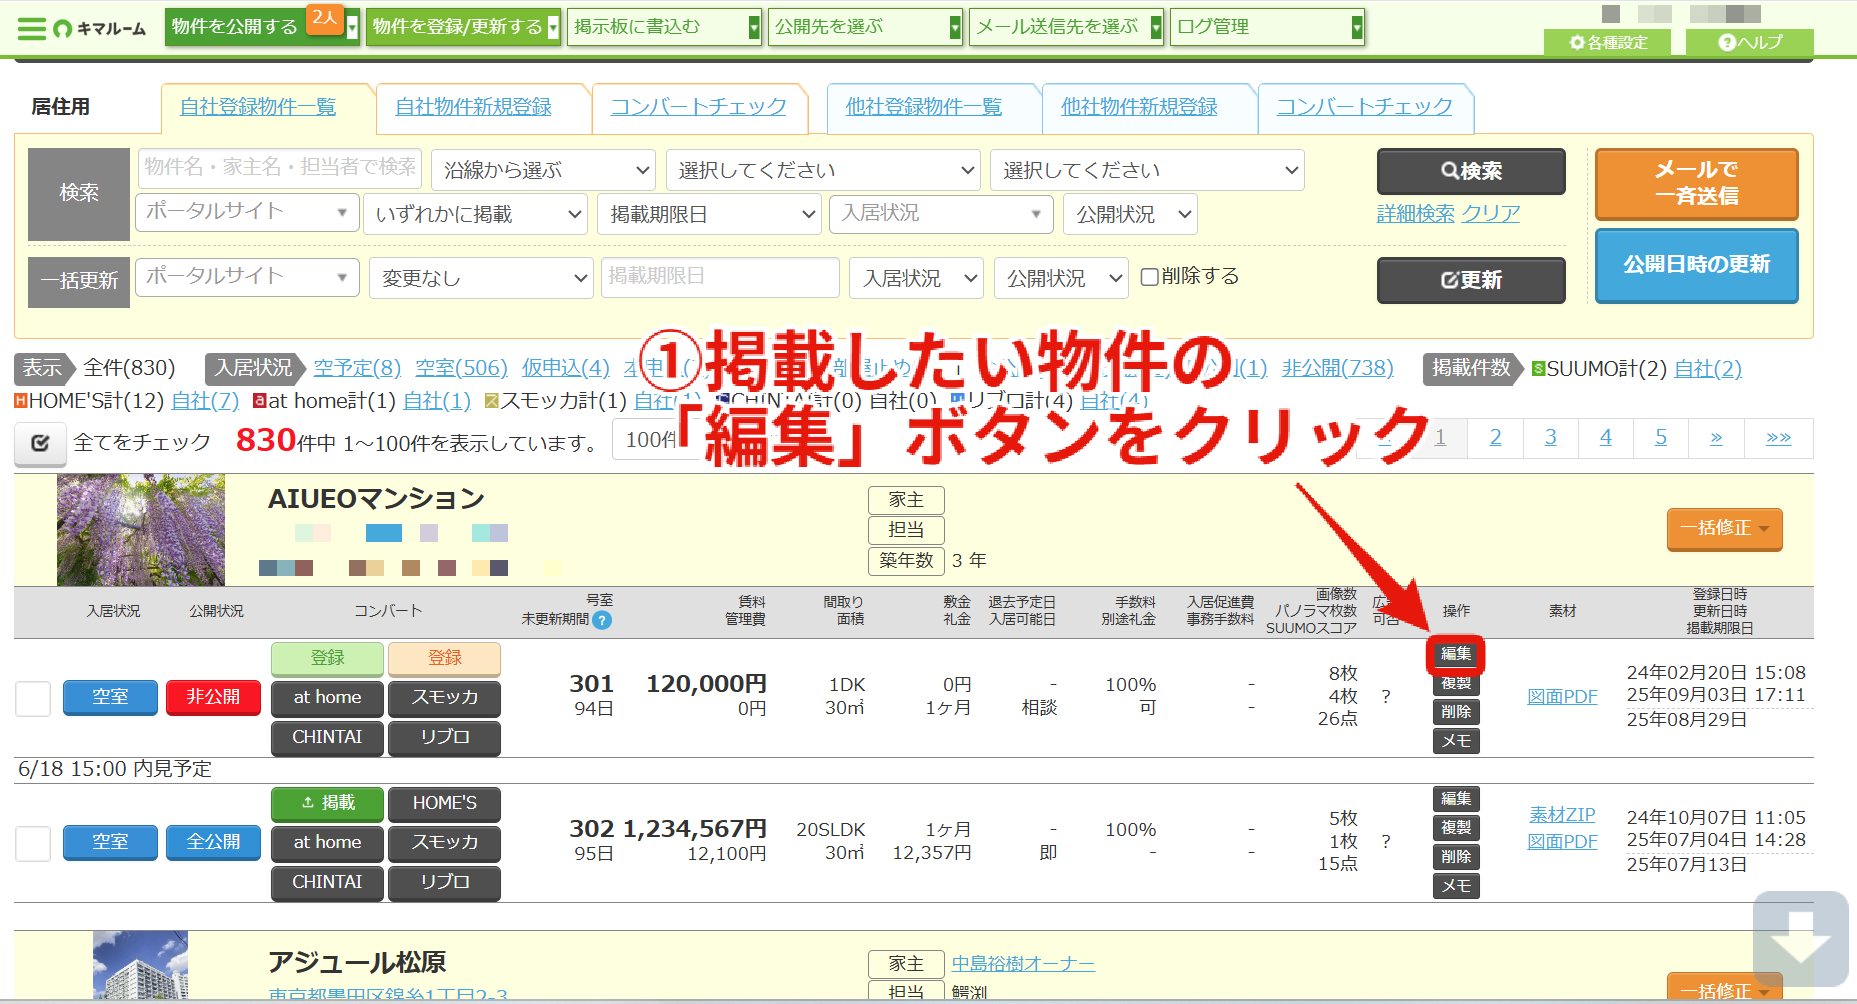This screenshot has height=1004, width=1857.
Task: Focus the property name search field
Action: click(280, 168)
